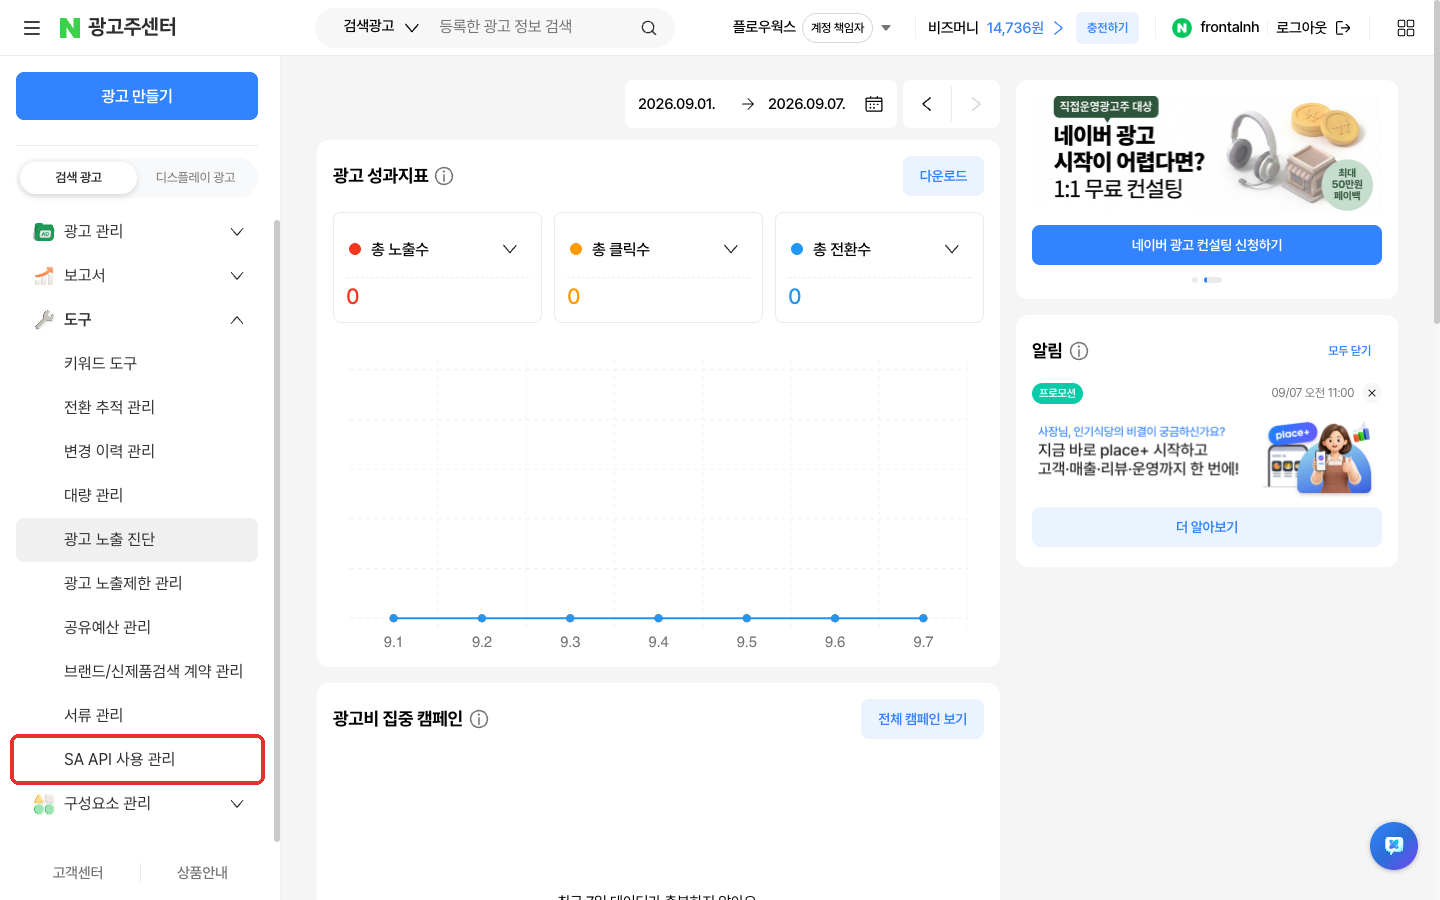Click the Naver profile icon beside frontalnh
This screenshot has width=1440, height=900.
pos(1182,28)
